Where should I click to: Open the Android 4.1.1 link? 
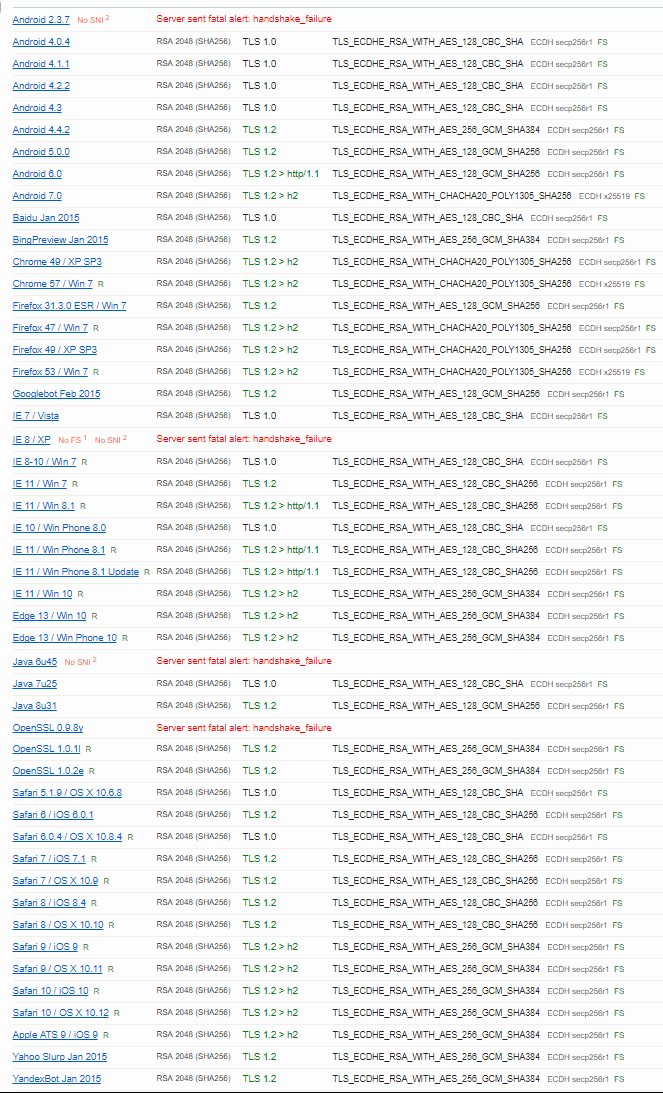click(x=41, y=63)
